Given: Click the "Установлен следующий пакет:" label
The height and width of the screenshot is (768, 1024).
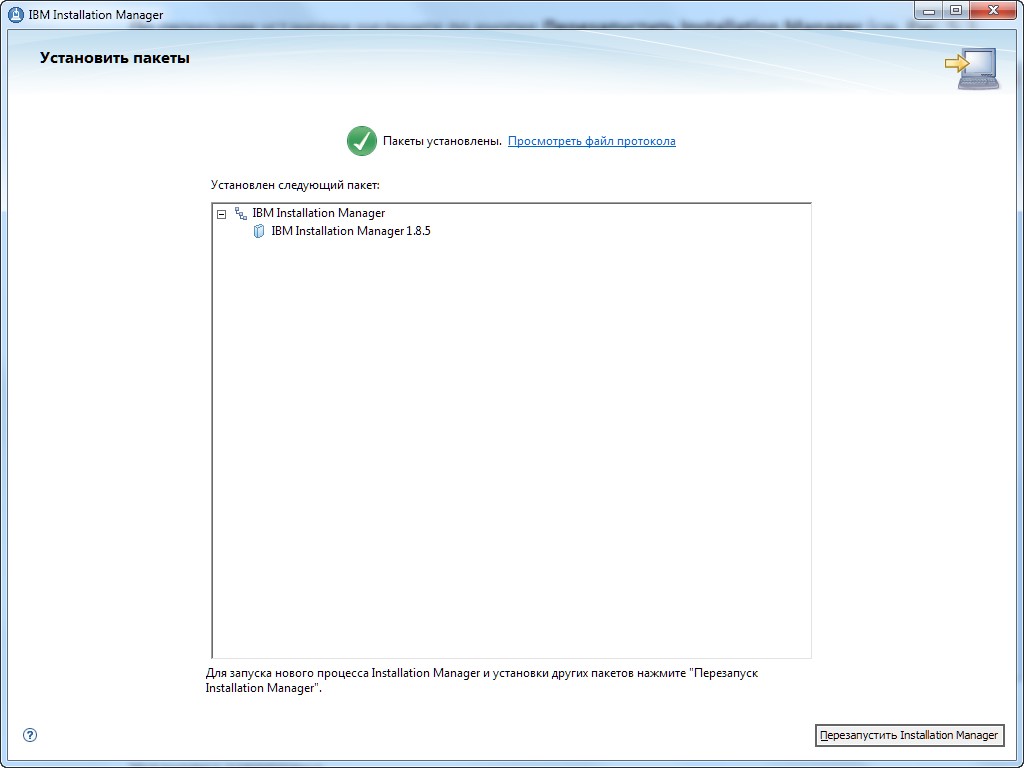Looking at the screenshot, I should [x=295, y=185].
